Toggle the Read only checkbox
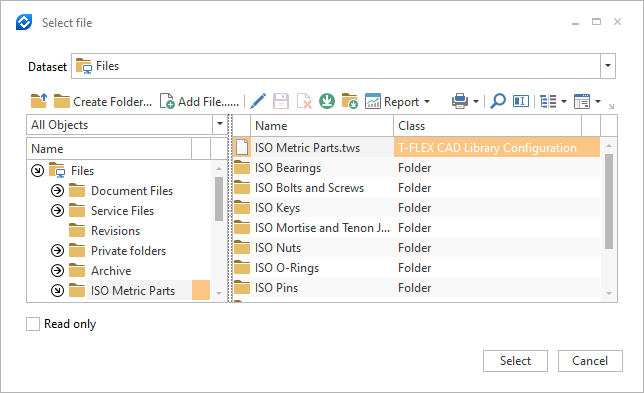This screenshot has width=644, height=393. pyautogui.click(x=33, y=324)
